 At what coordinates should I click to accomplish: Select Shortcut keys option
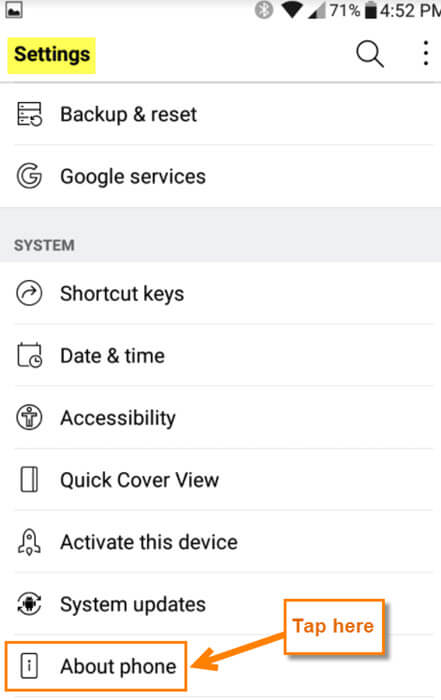(220, 293)
